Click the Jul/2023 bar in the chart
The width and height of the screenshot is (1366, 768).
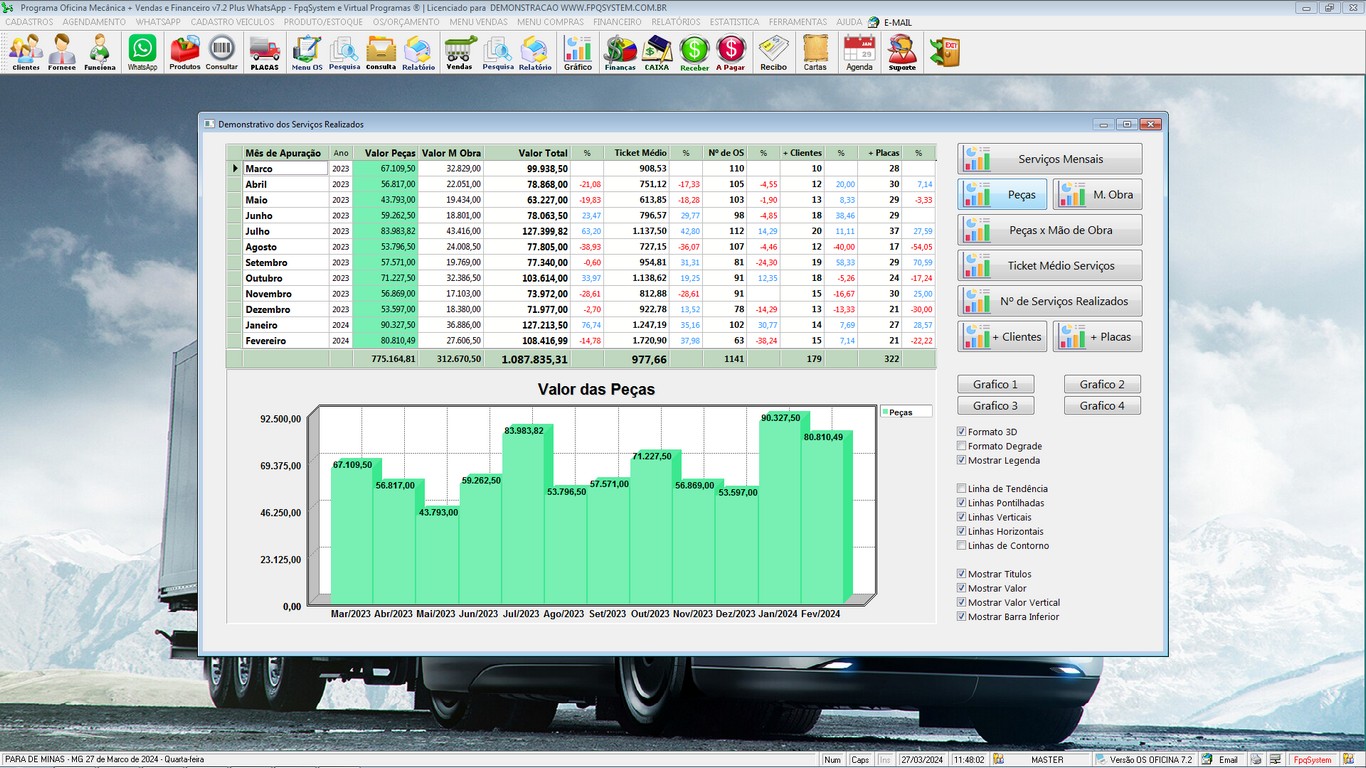pyautogui.click(x=524, y=514)
